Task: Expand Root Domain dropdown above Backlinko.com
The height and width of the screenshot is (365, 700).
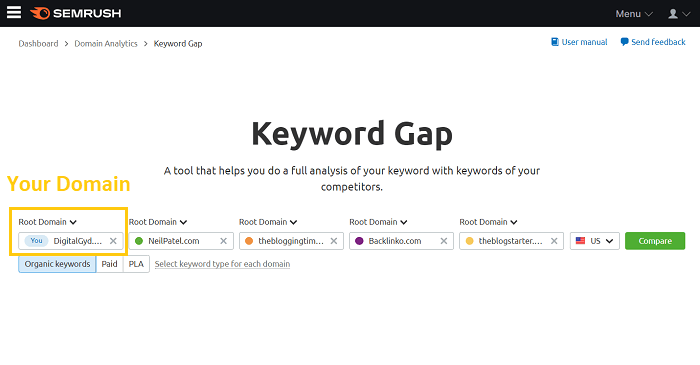Action: coord(379,222)
